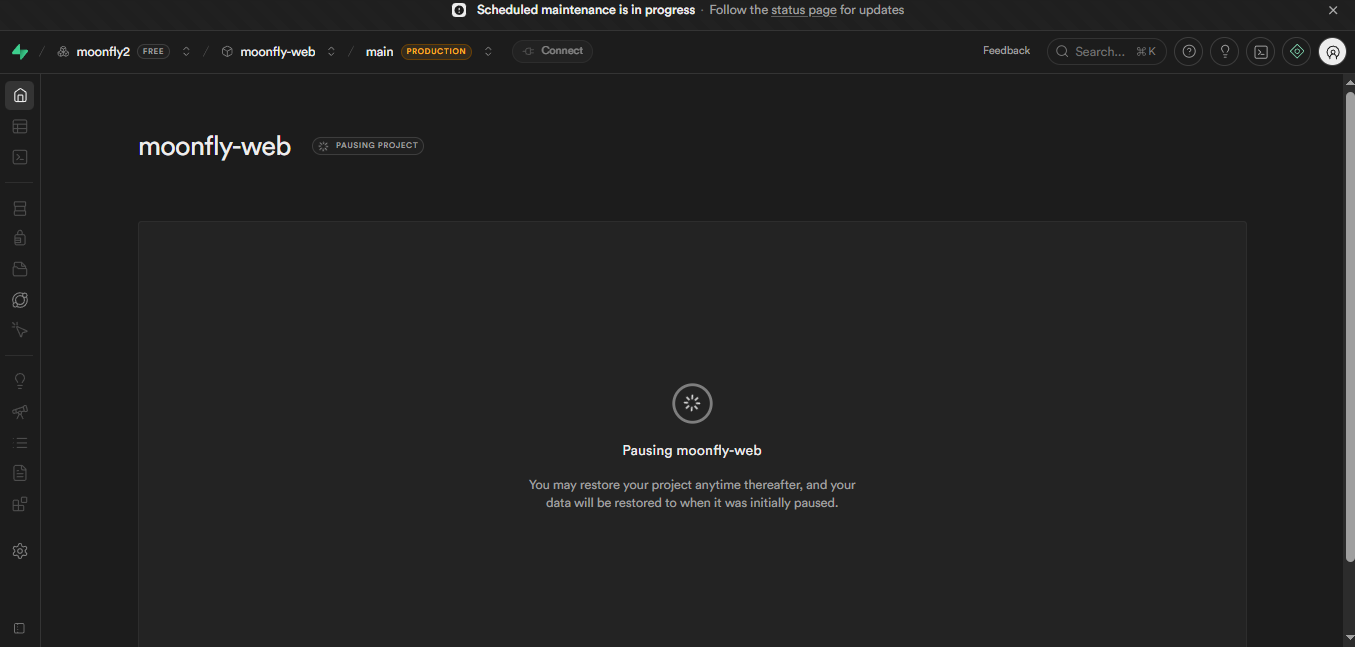Open the Integrations blocks sidebar icon

(20, 504)
